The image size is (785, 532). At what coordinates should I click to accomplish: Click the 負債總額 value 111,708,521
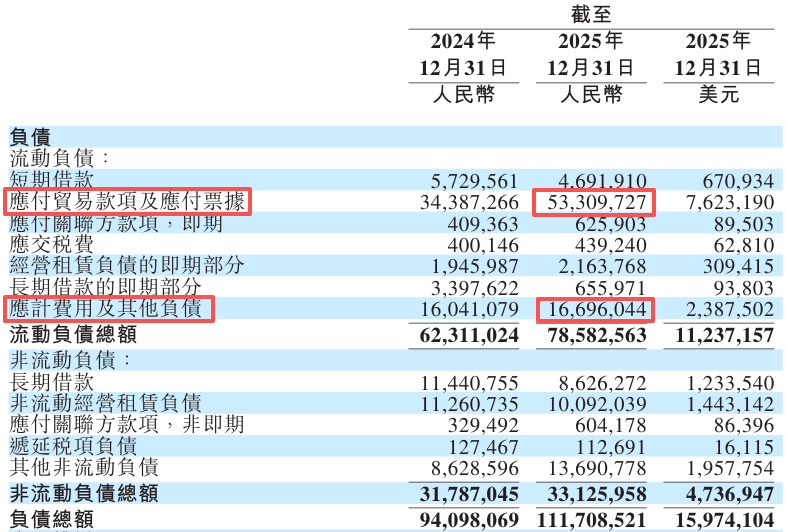[584, 519]
